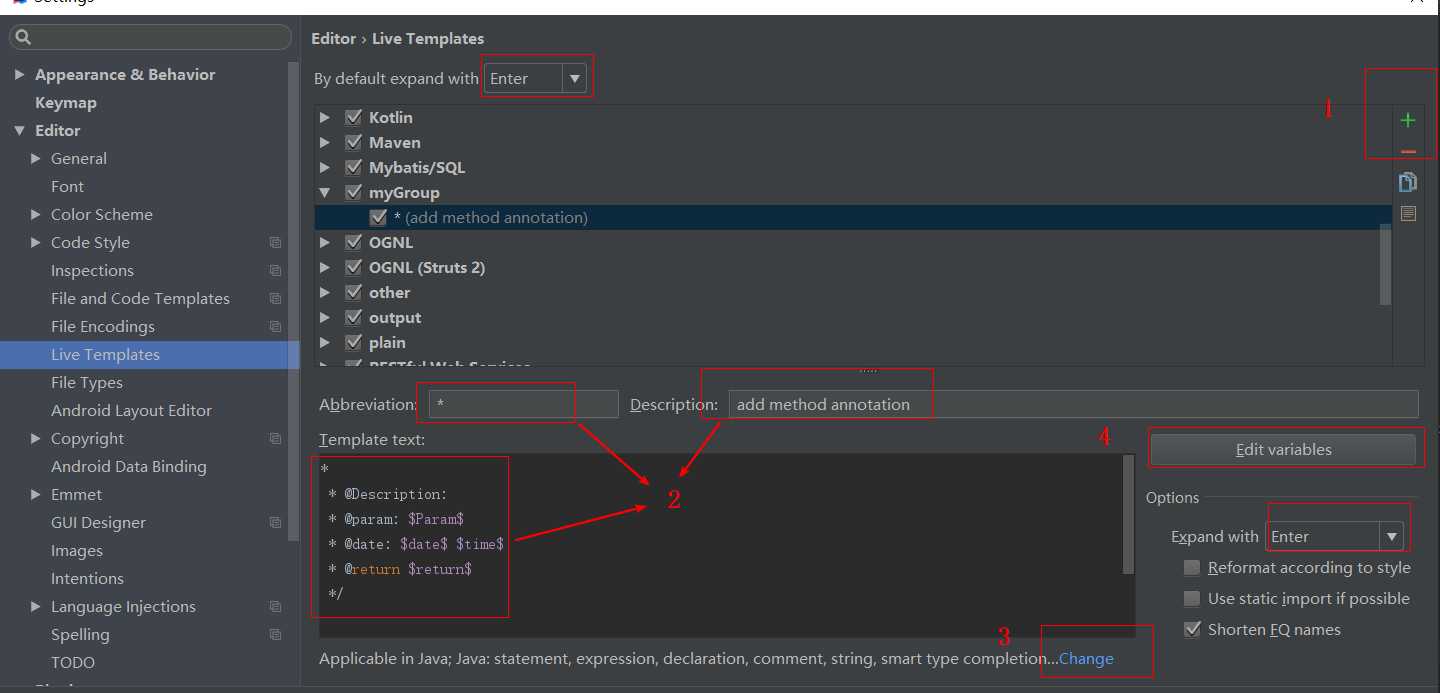The width and height of the screenshot is (1440, 693).
Task: Collapse the Editor settings section
Action: tap(20, 131)
